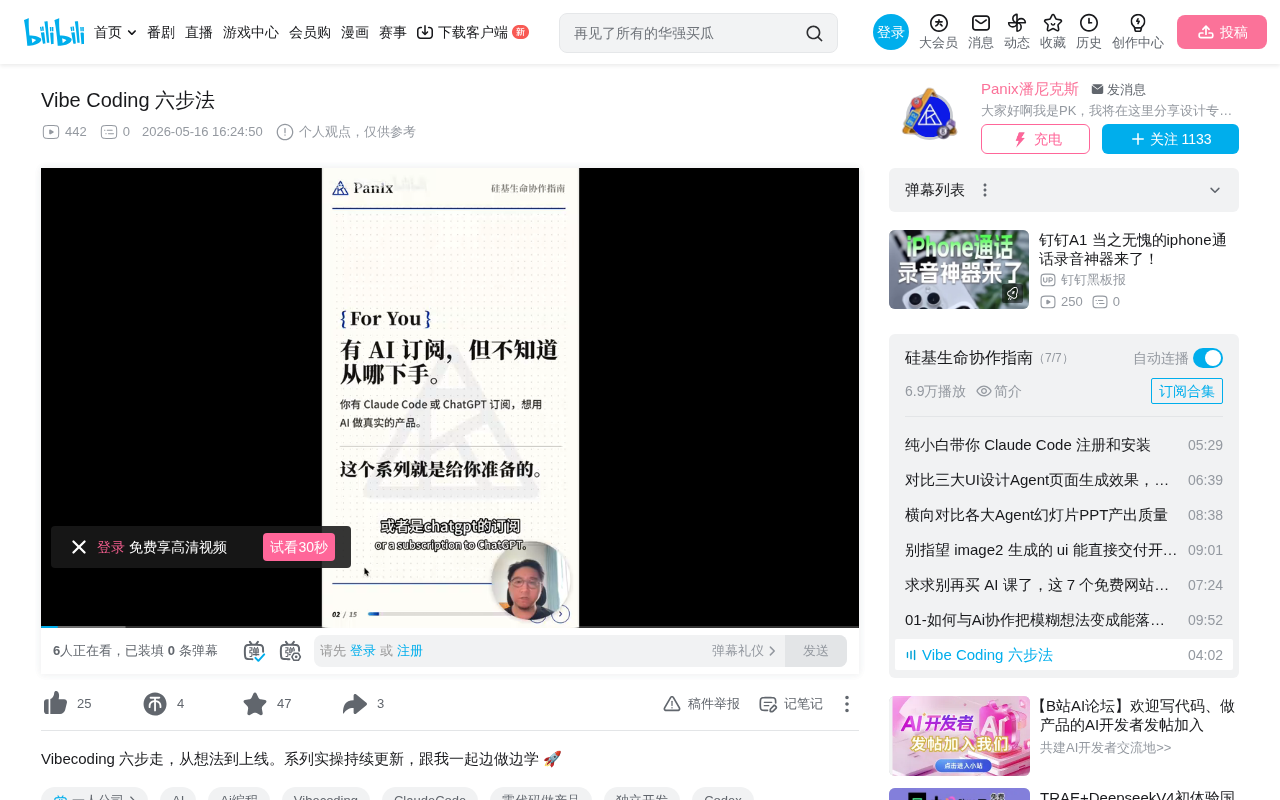Open 弹幕列表 more options dots
This screenshot has height=800, width=1280.
pyautogui.click(x=985, y=190)
